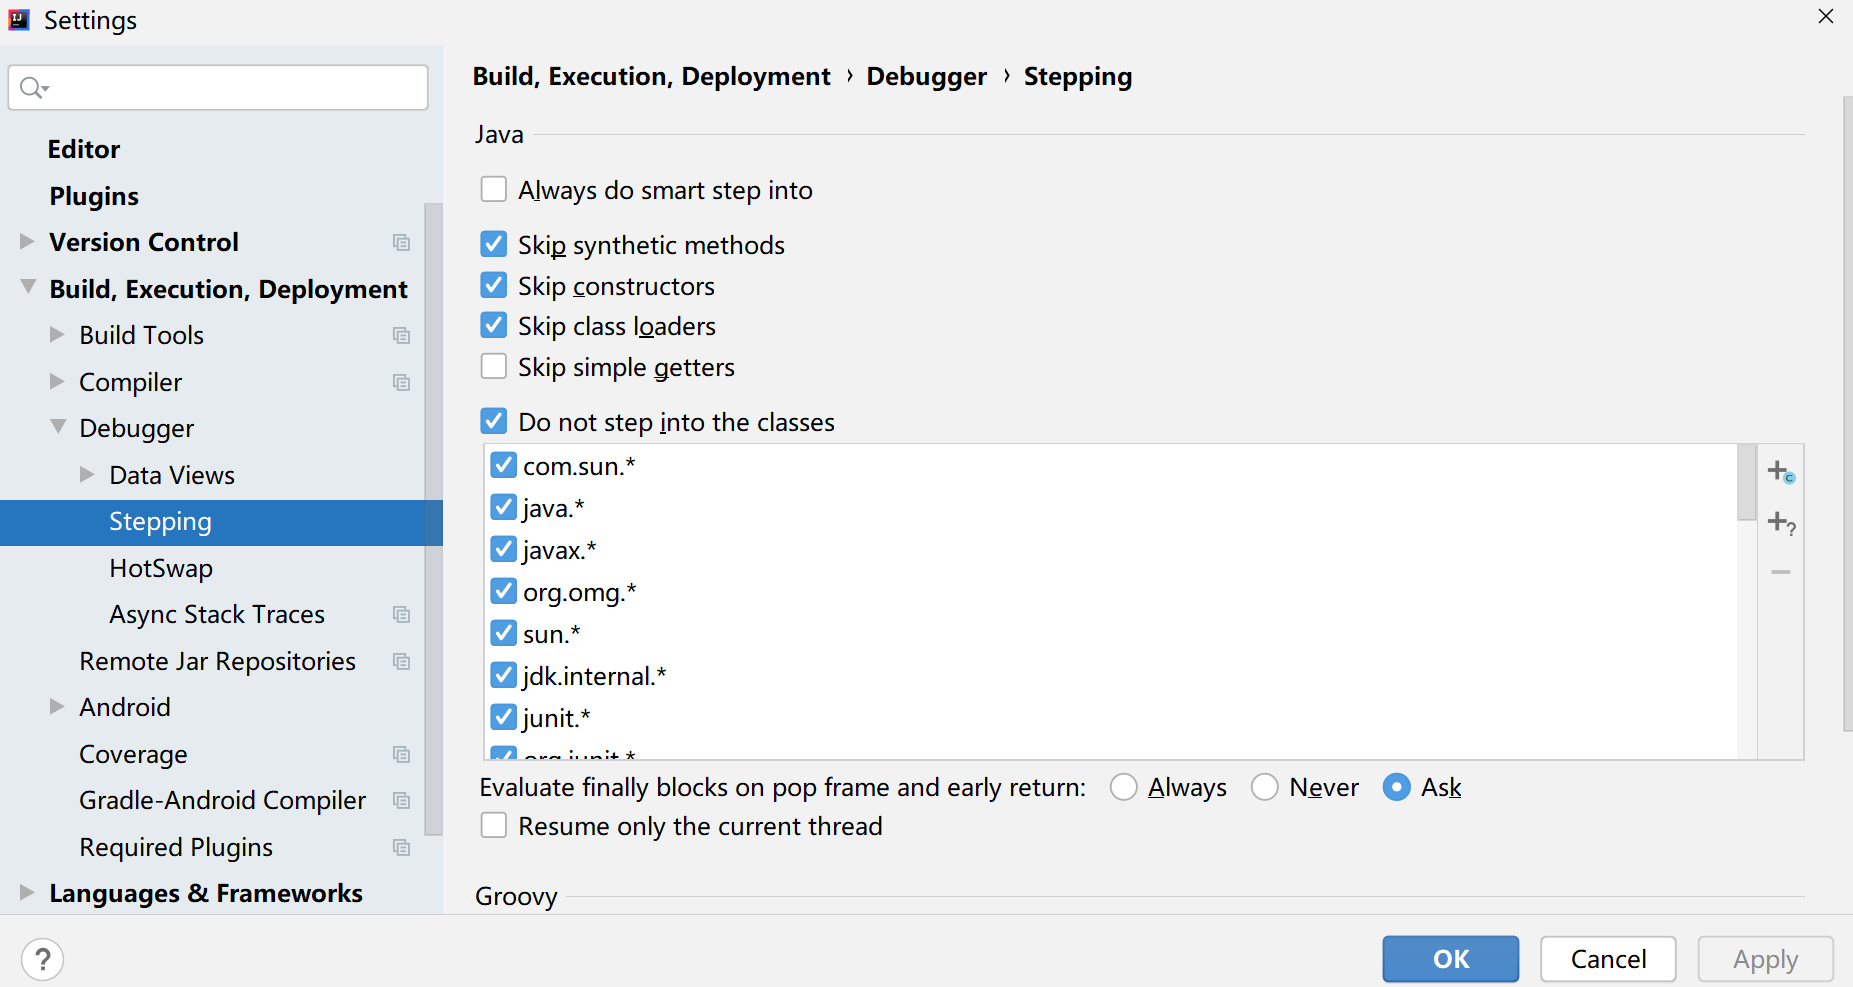Click the Add Class icon
Image resolution: width=1853 pixels, height=987 pixels.
1780,471
